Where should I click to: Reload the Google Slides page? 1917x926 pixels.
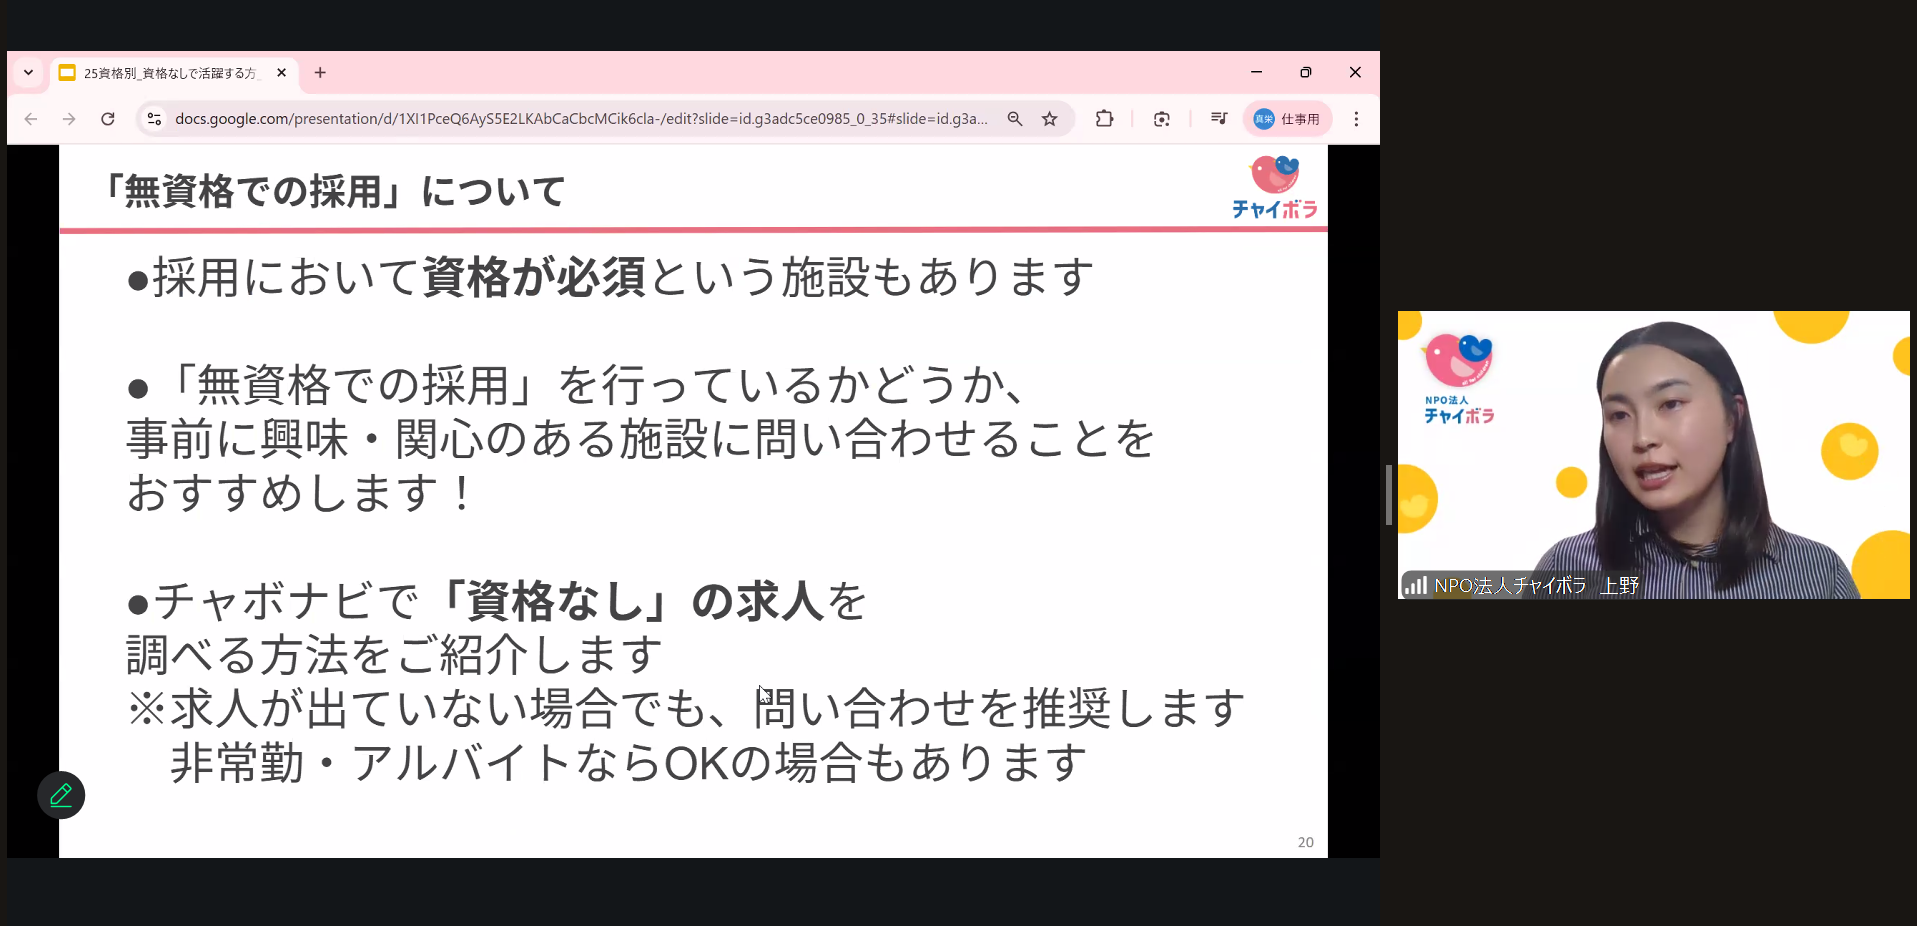coord(108,119)
